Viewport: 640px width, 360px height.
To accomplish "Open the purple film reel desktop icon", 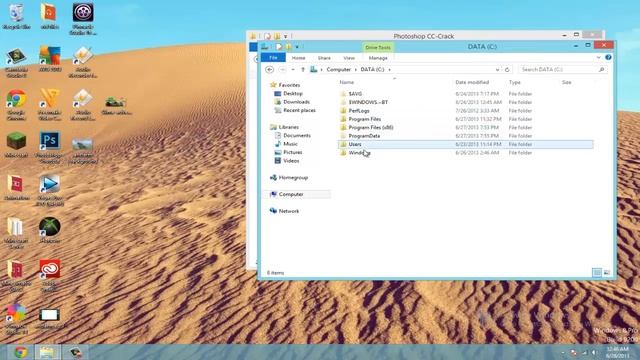I will [83, 18].
